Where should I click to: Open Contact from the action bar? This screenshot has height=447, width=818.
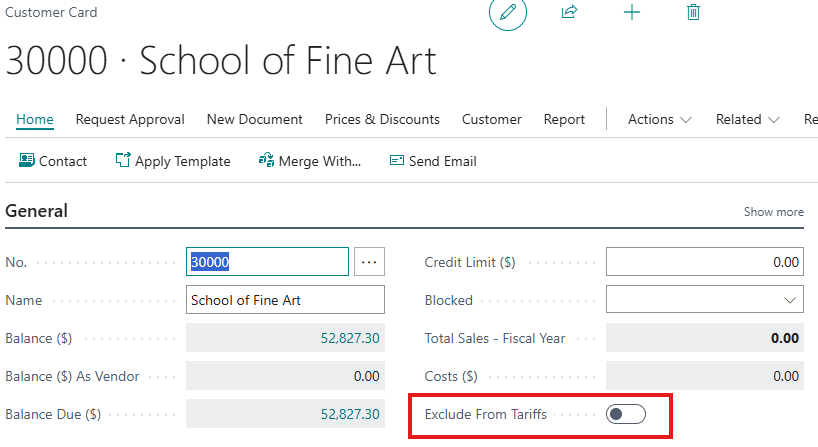[53, 161]
